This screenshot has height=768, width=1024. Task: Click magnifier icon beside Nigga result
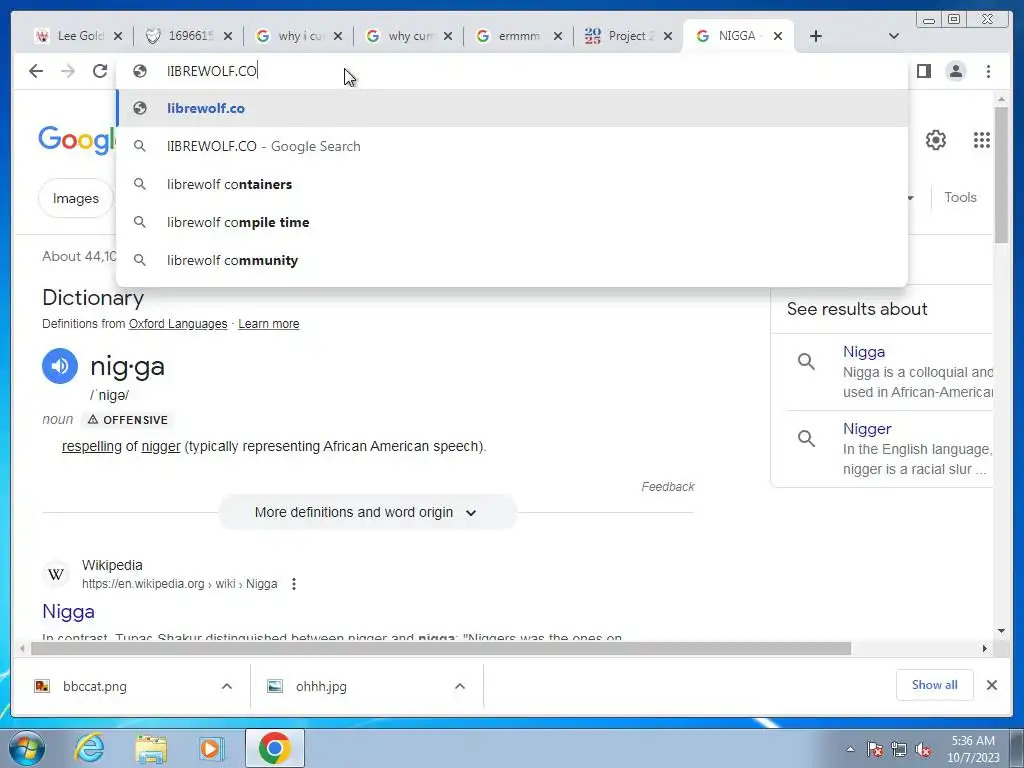tap(807, 361)
